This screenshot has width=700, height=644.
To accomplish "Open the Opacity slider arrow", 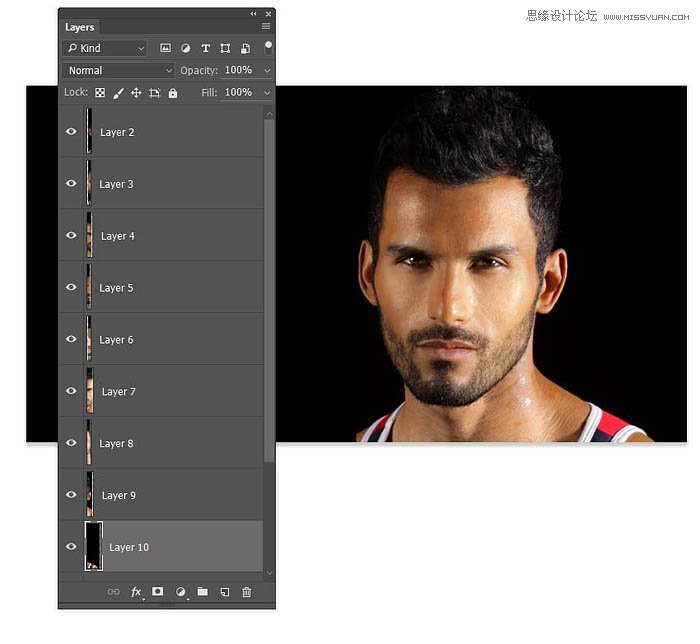I will click(x=267, y=71).
